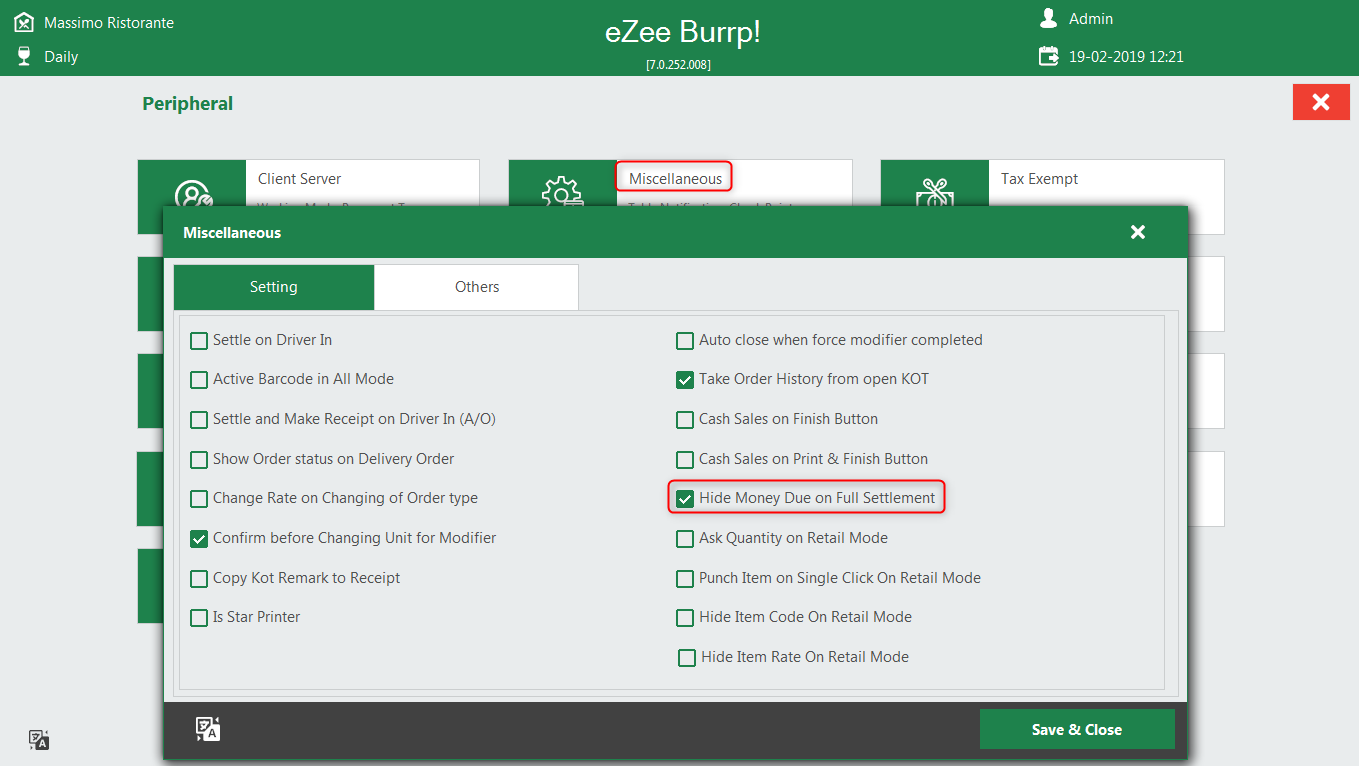
Task: Uncheck Confirm before Changing Unit for Modifier
Action: pyautogui.click(x=199, y=539)
